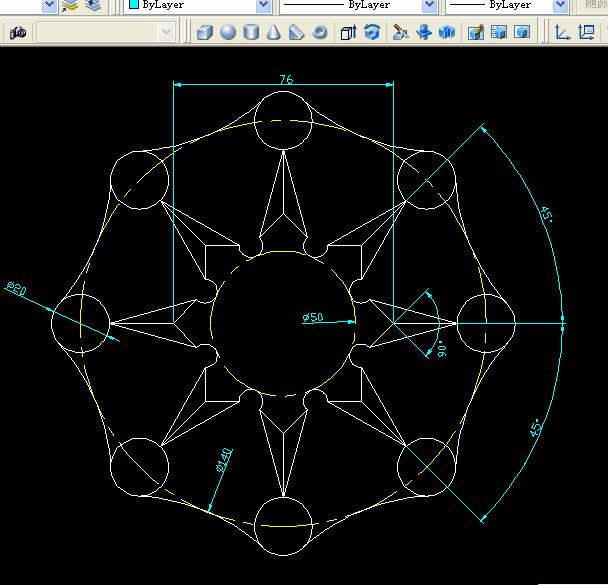Select the ø140 diameter dimension text
Viewport: 608px width, 585px height.
point(225,461)
